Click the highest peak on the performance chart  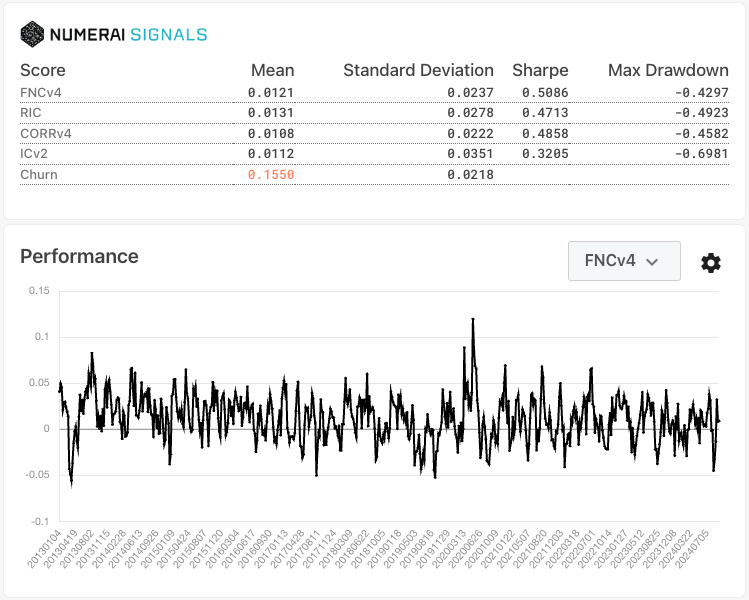click(472, 320)
